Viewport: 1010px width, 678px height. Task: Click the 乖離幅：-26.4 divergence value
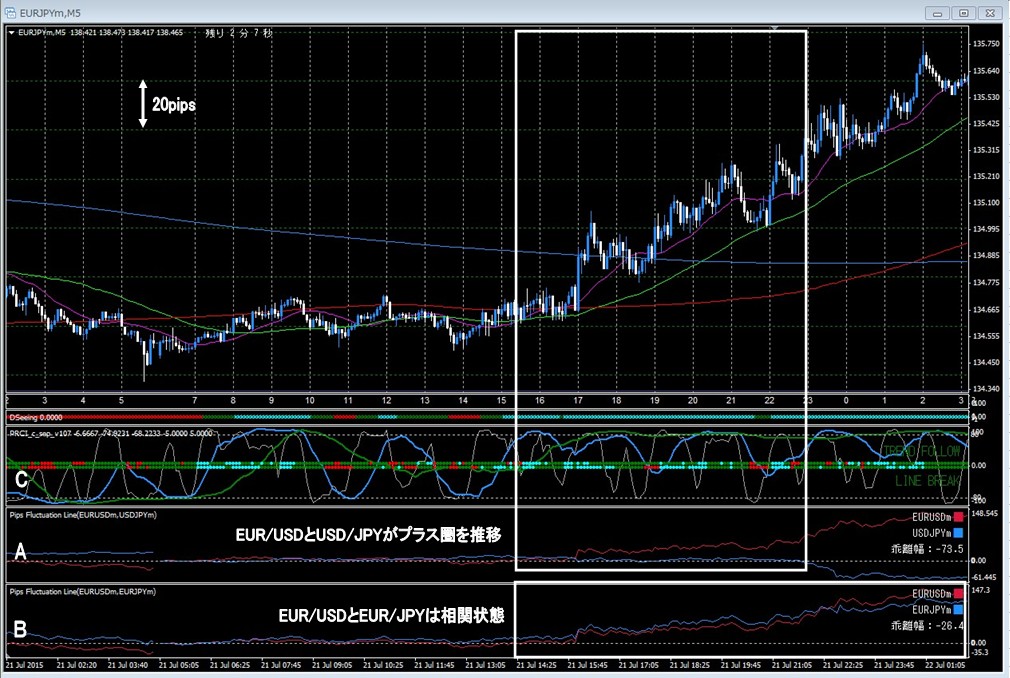click(927, 625)
